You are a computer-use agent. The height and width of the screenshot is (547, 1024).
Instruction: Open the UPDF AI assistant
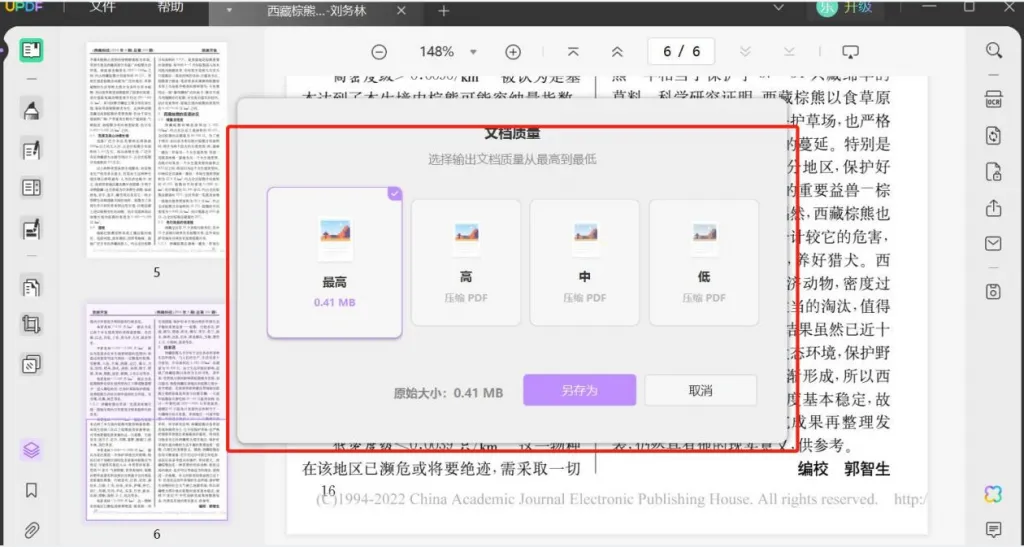click(x=993, y=494)
